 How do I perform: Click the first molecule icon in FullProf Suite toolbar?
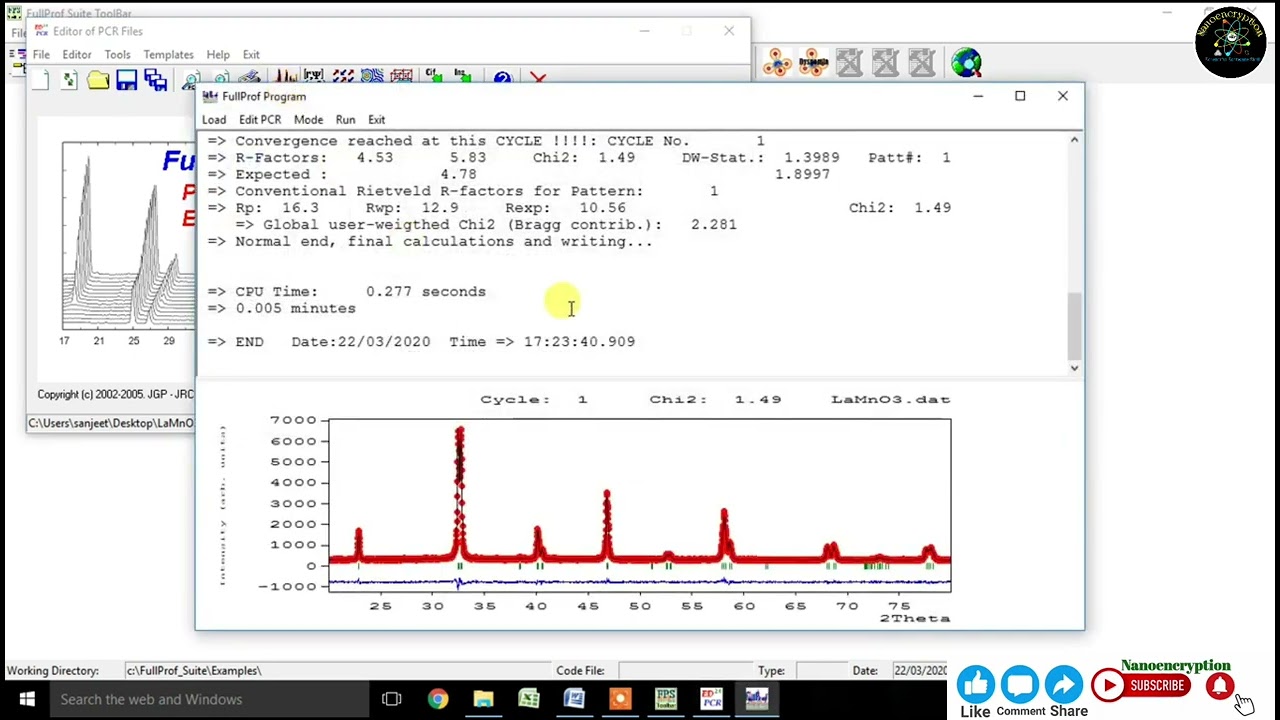777,63
